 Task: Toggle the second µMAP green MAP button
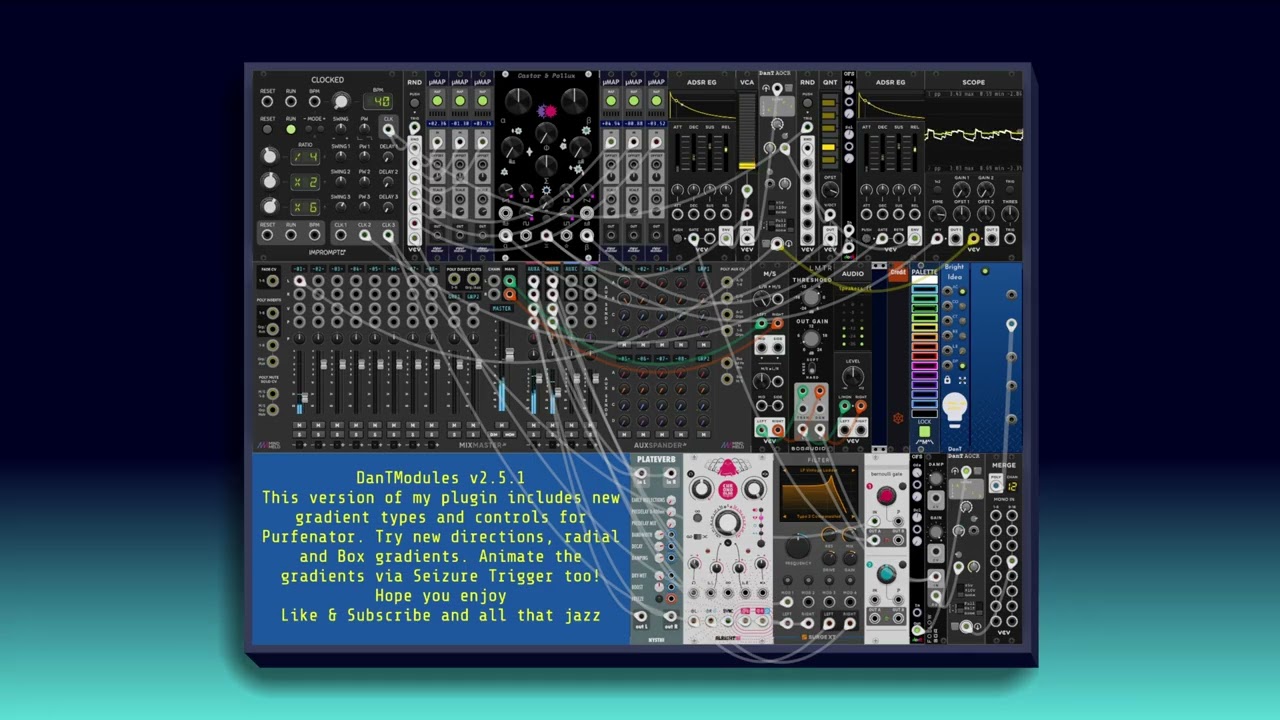460,101
